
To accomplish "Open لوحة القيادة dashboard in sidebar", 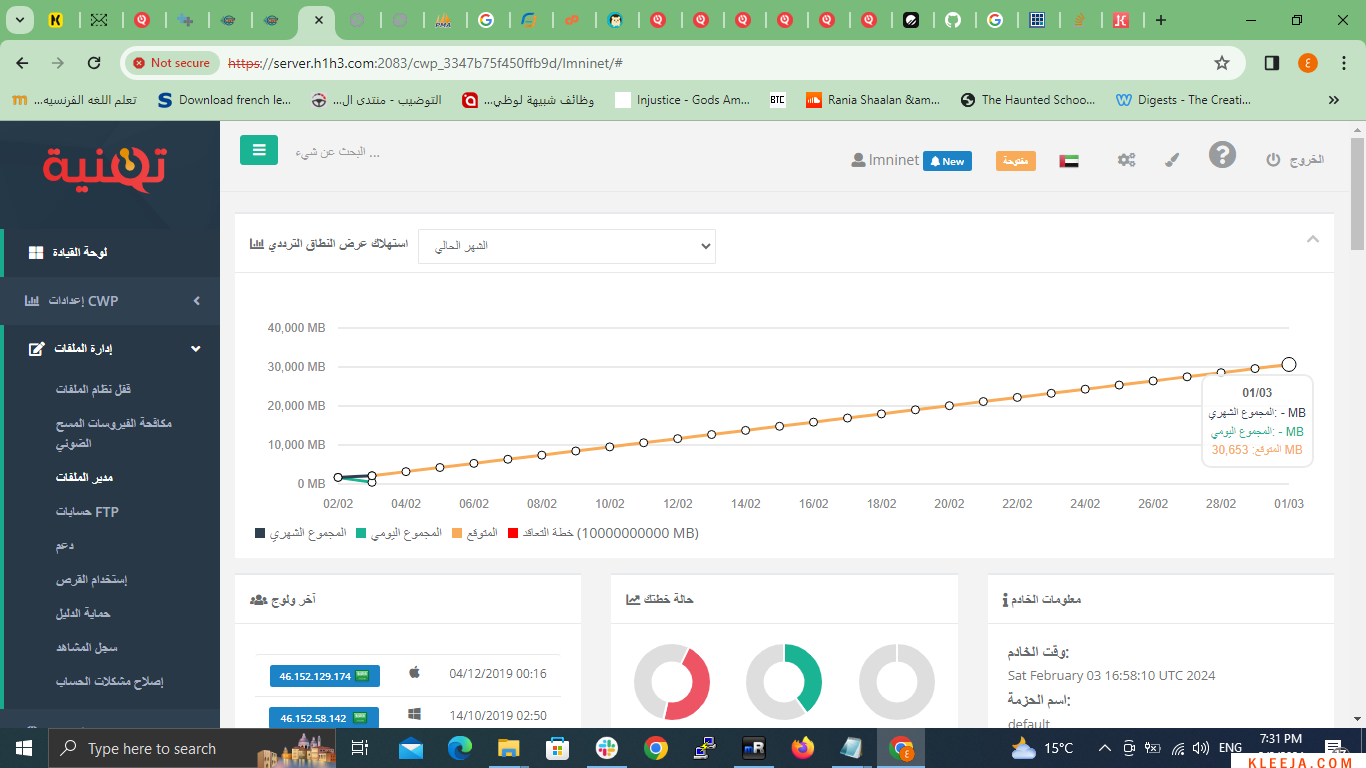I will click(110, 252).
